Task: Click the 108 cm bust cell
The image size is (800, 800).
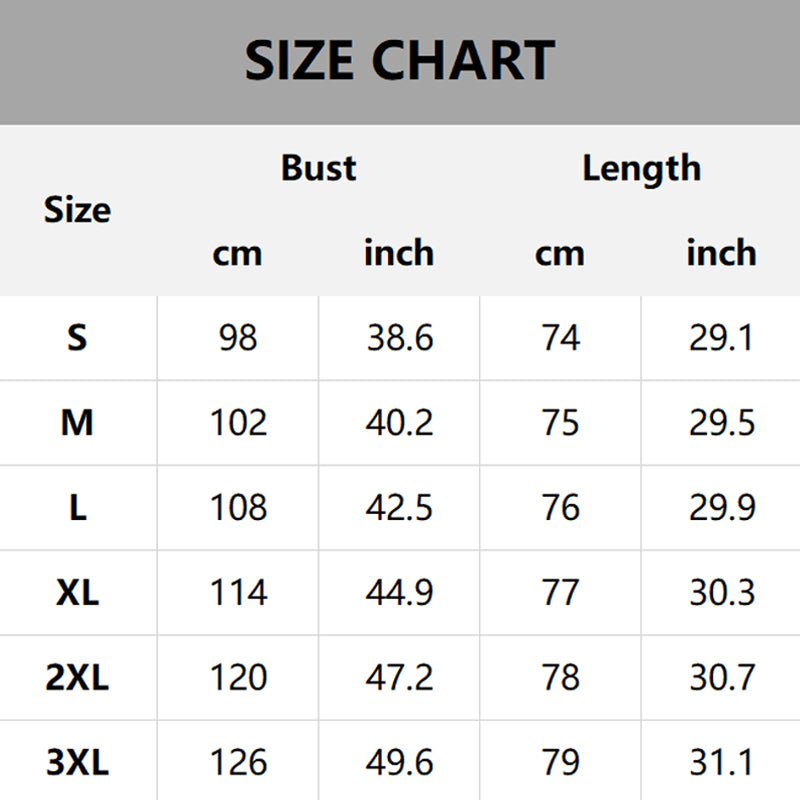Action: (238, 508)
